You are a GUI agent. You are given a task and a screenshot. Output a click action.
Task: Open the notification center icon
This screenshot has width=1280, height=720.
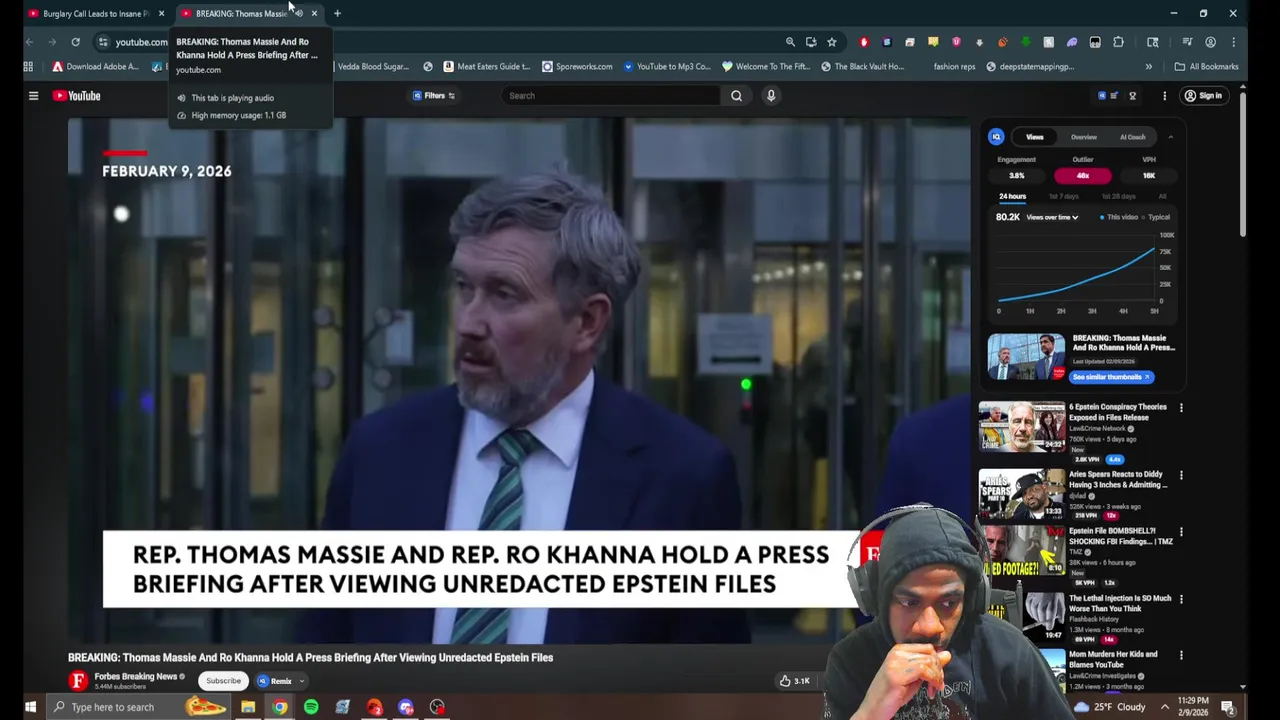click(1228, 707)
